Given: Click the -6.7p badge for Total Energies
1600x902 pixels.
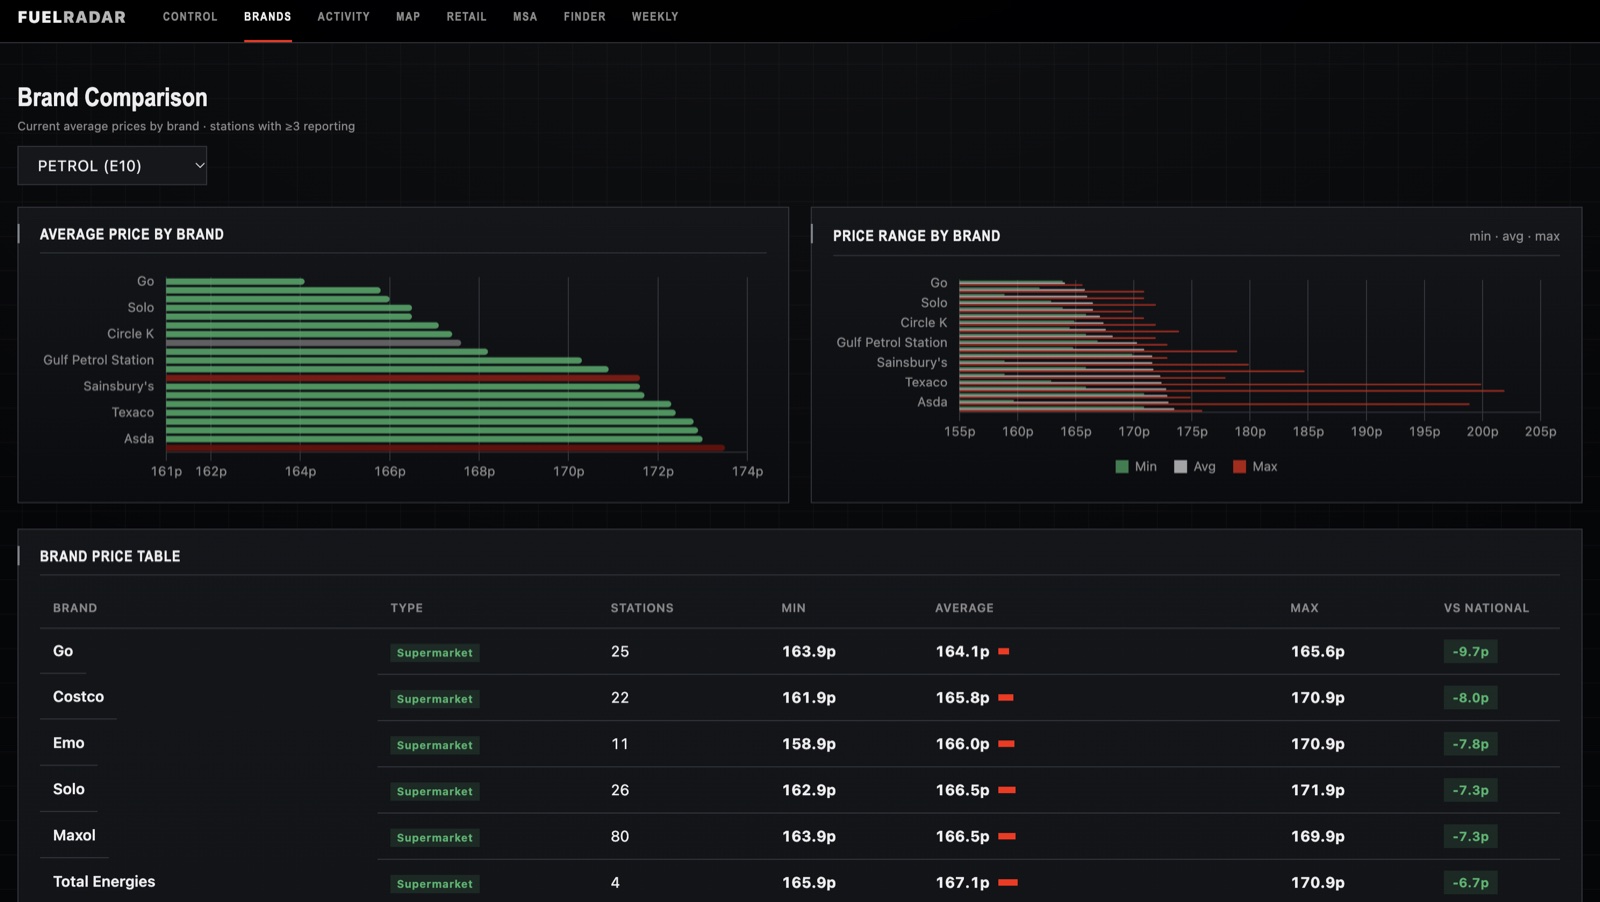Looking at the screenshot, I should tap(1470, 883).
